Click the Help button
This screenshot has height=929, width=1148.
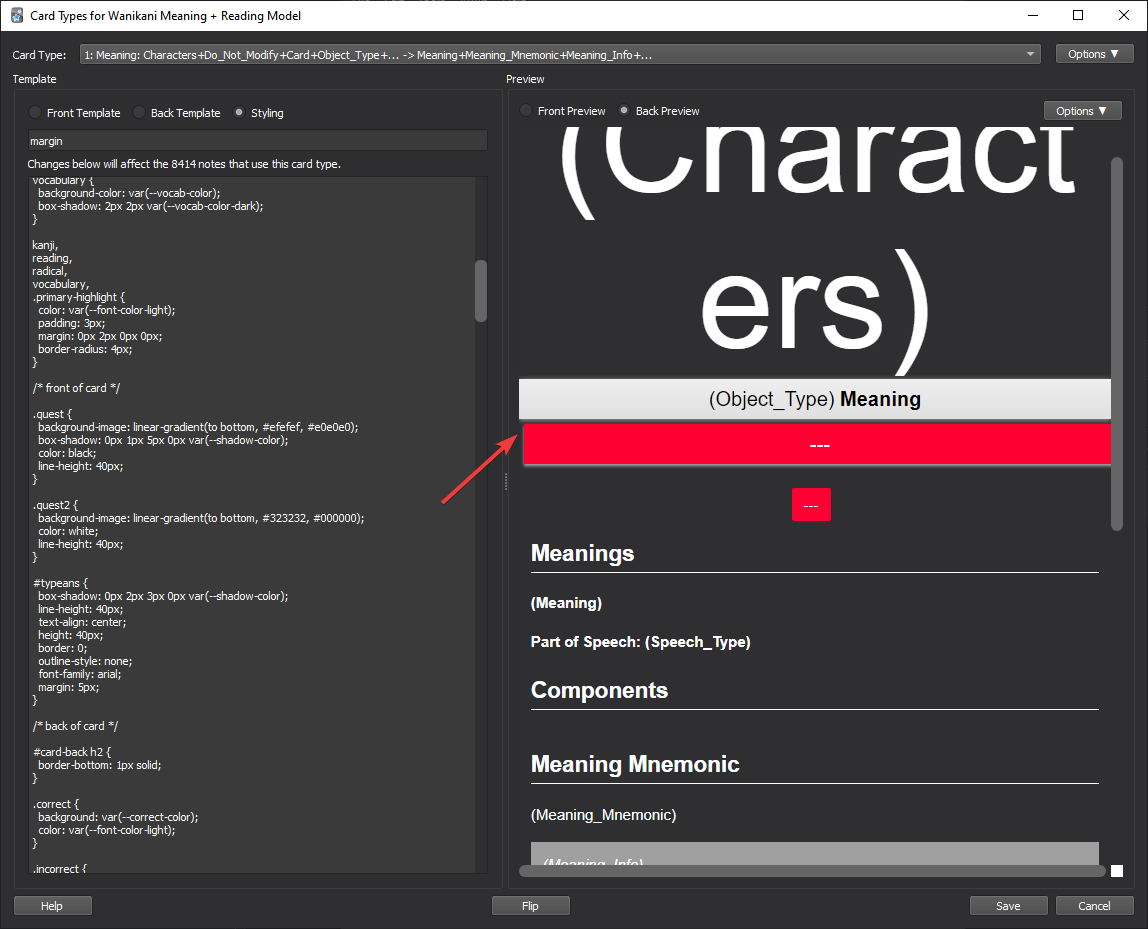coord(52,906)
